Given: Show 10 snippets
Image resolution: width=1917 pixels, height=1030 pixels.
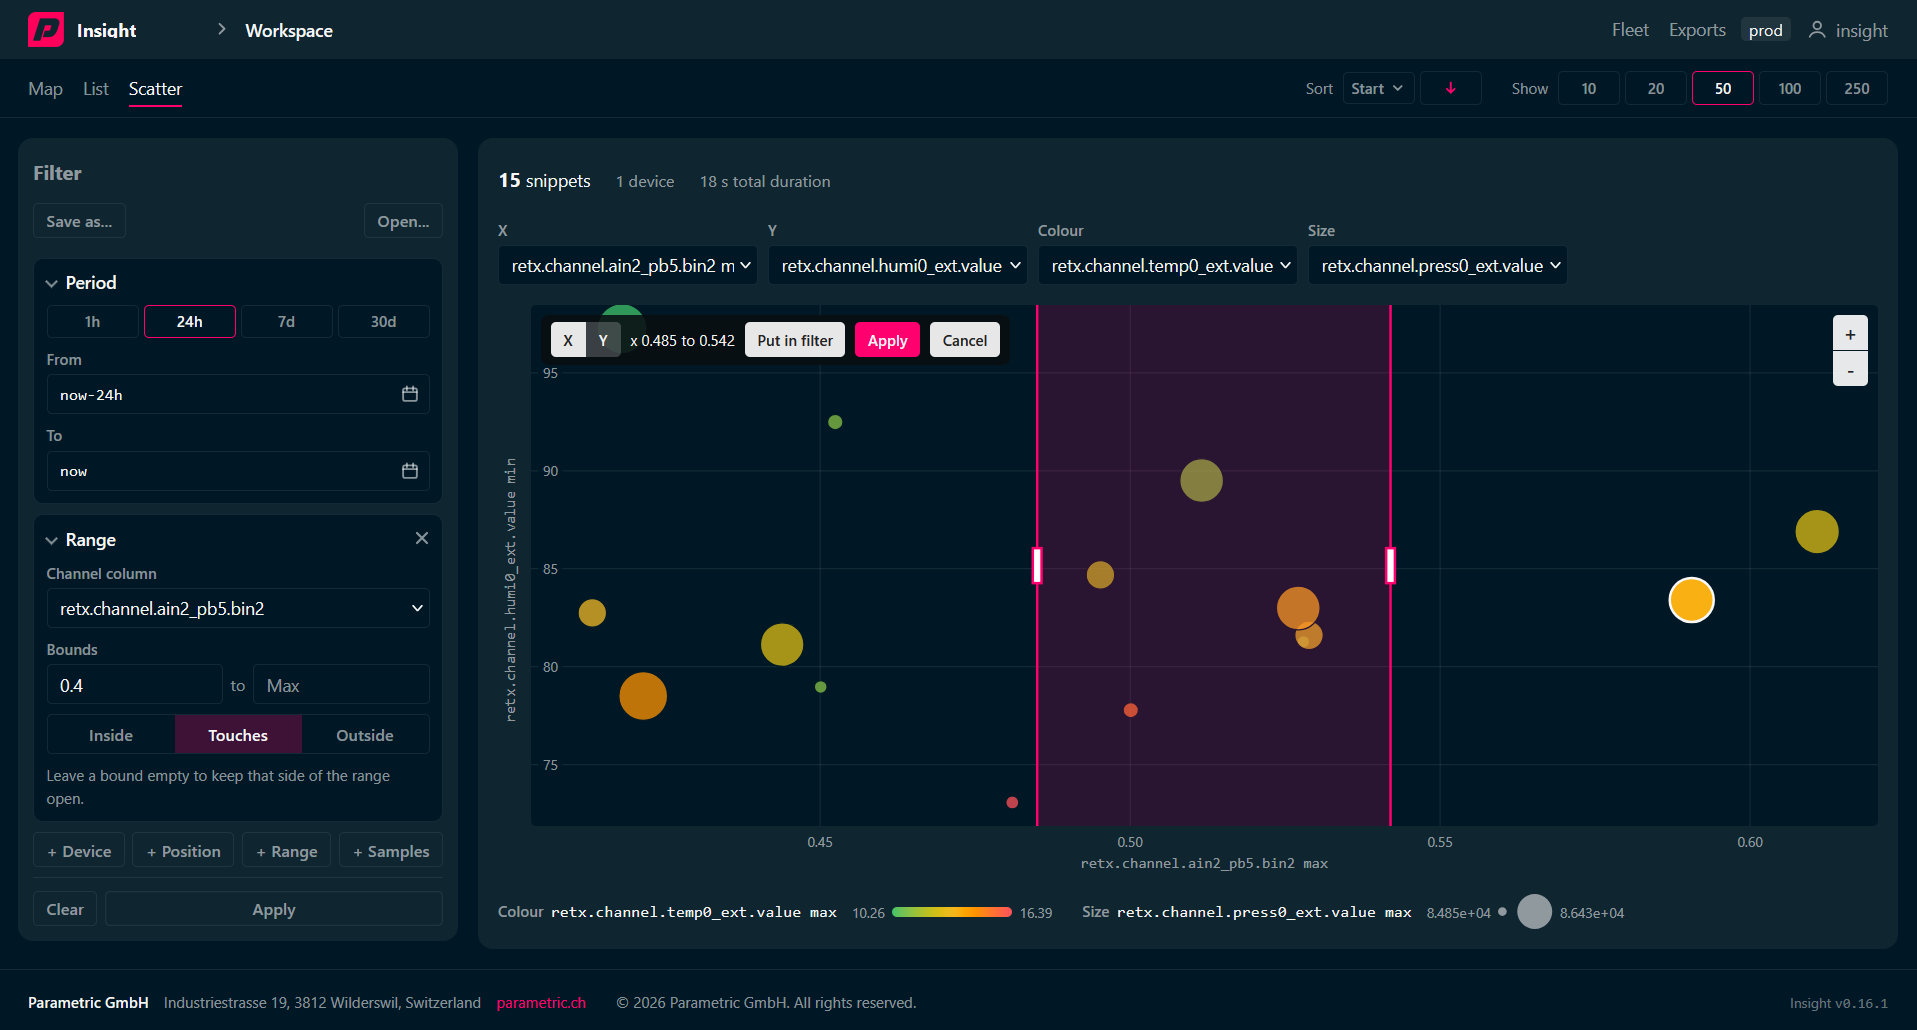Looking at the screenshot, I should pos(1589,89).
